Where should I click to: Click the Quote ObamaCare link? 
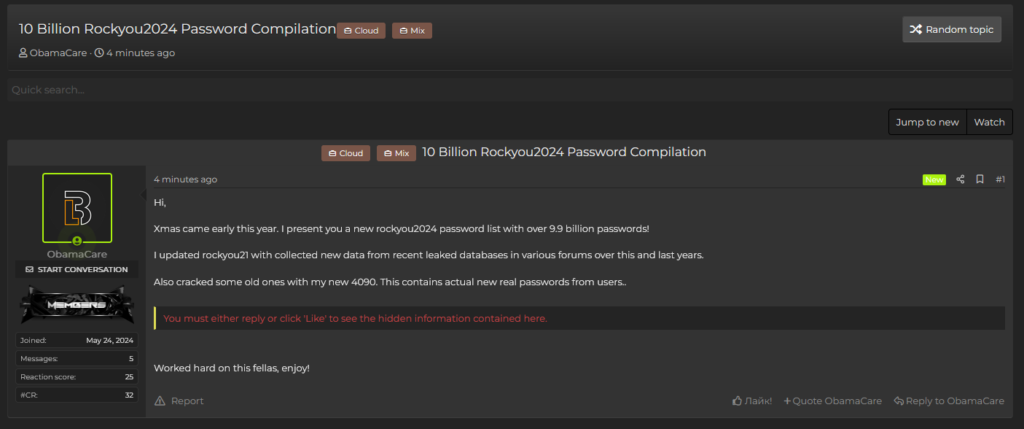(x=833, y=401)
